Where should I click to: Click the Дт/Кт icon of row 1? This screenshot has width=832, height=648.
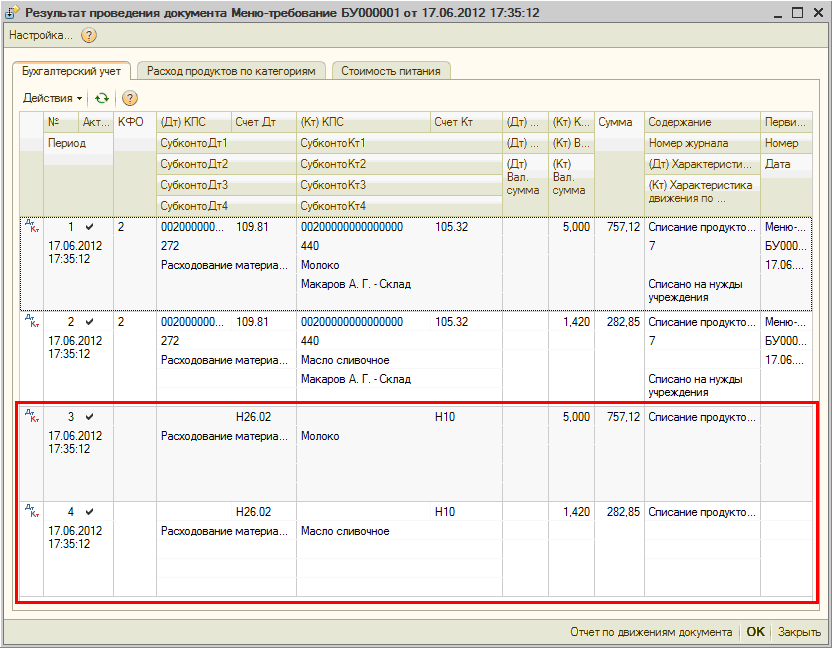33,228
